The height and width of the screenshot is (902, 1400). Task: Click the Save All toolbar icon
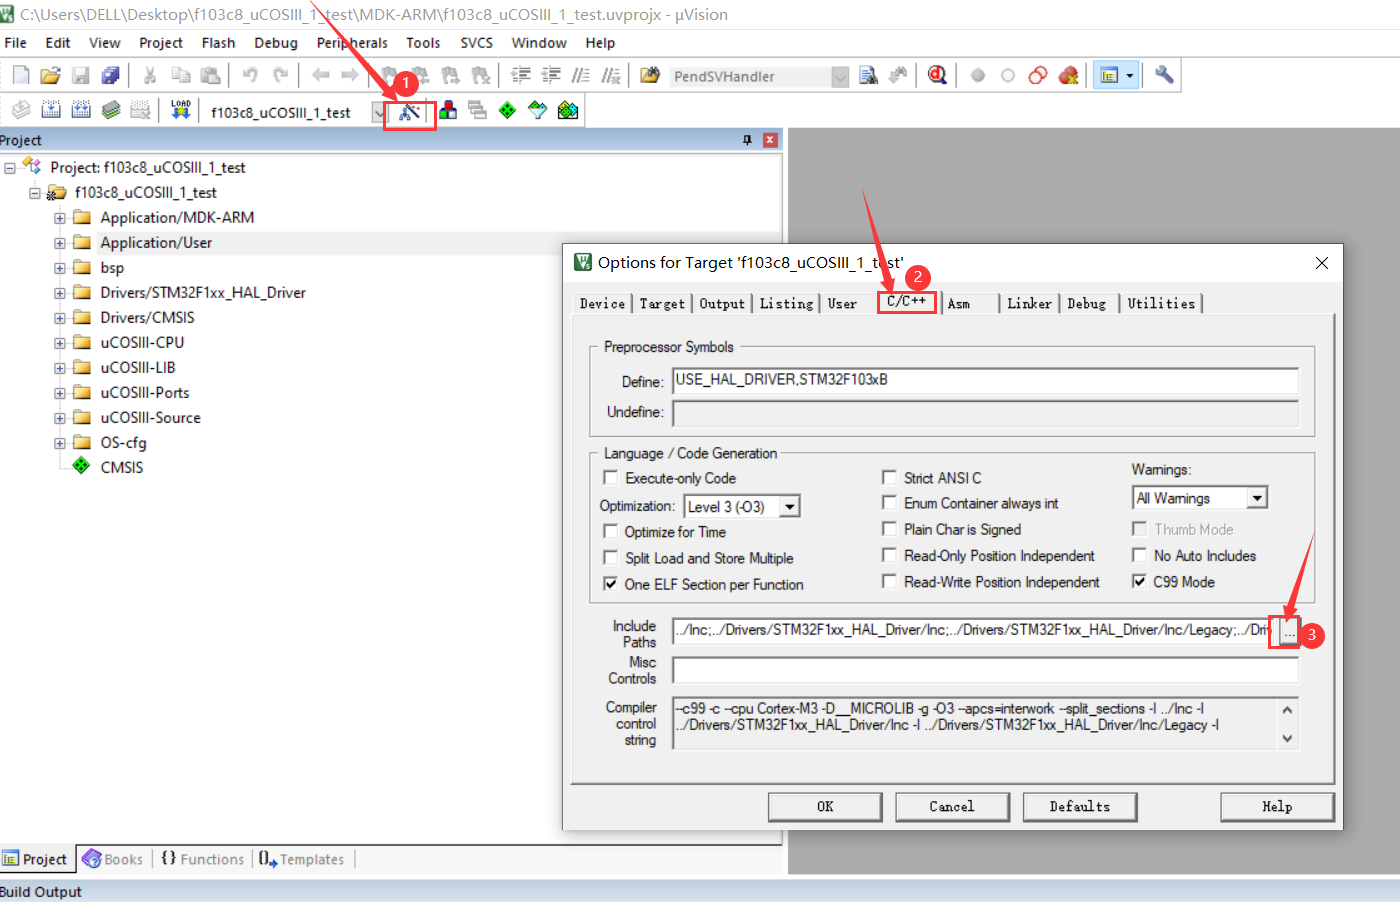pyautogui.click(x=111, y=75)
